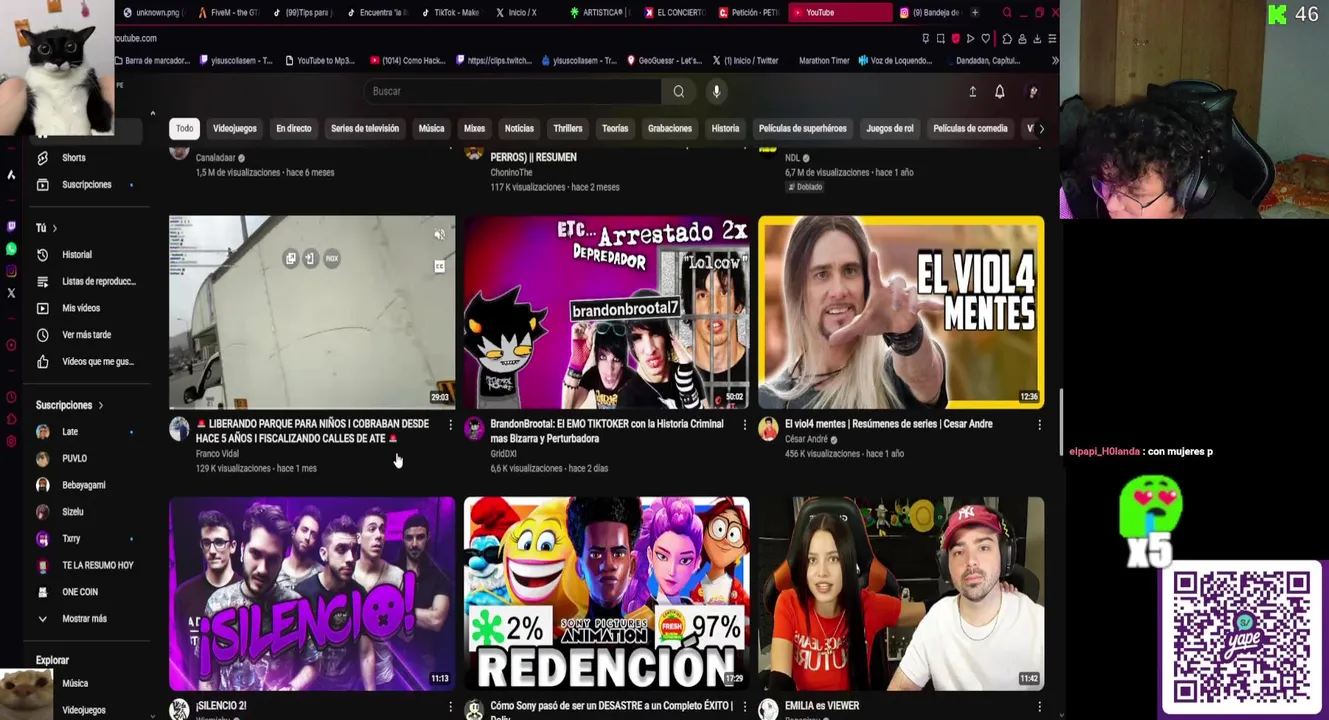Toggle subtitles on hovered video preview
Screen dimensions: 1329x720
pyautogui.click(x=439, y=266)
